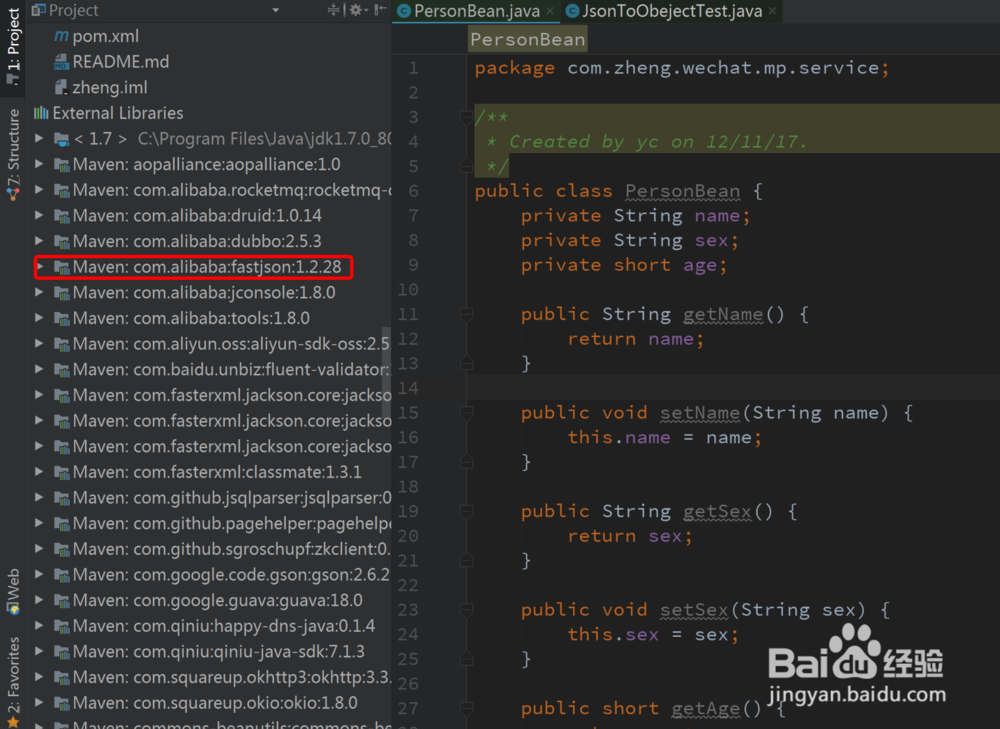Open the Web tool window tab

pos(13,592)
